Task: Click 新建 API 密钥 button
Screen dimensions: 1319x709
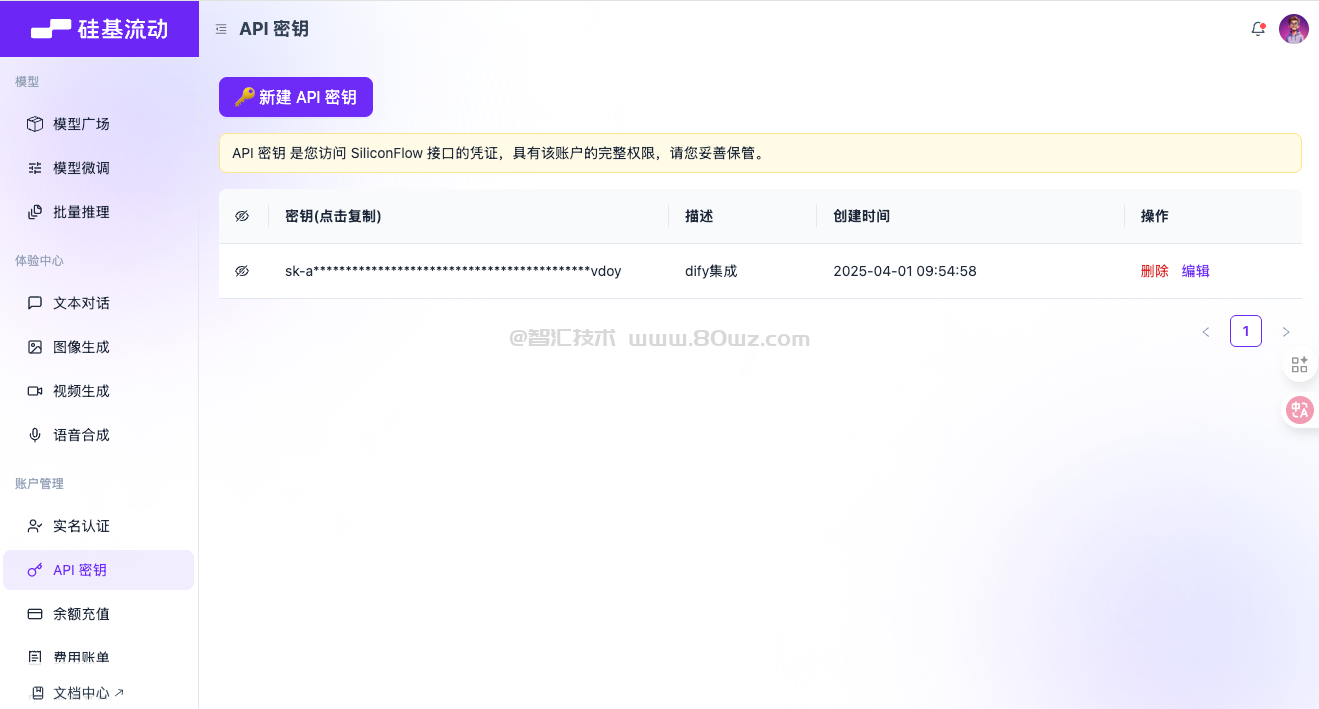Action: pos(295,97)
